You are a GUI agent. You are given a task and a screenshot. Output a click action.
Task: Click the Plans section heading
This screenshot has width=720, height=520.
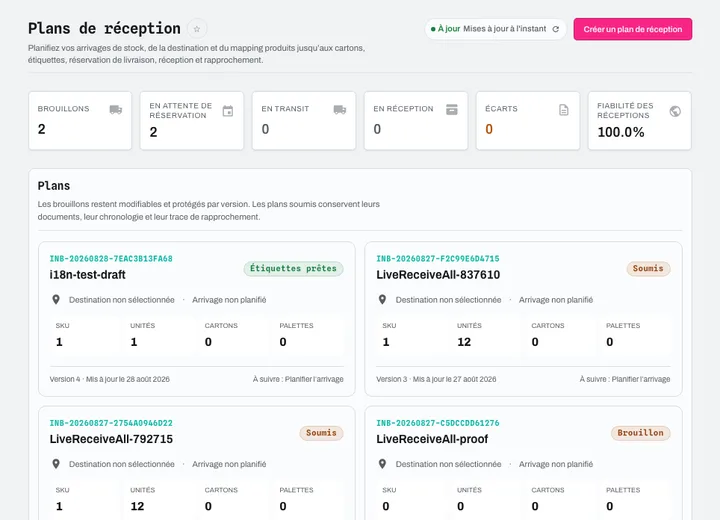[54, 186]
